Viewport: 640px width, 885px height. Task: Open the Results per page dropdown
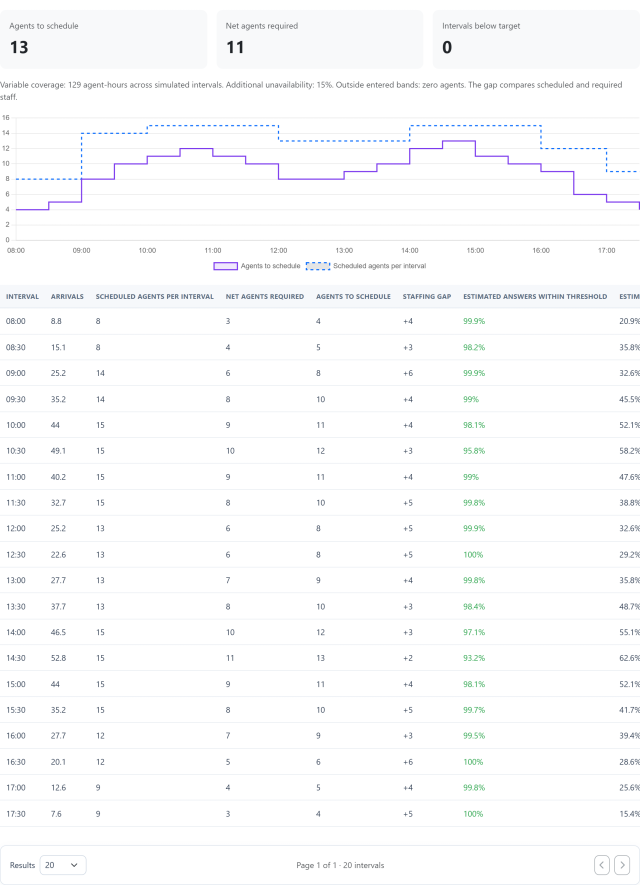pos(63,865)
